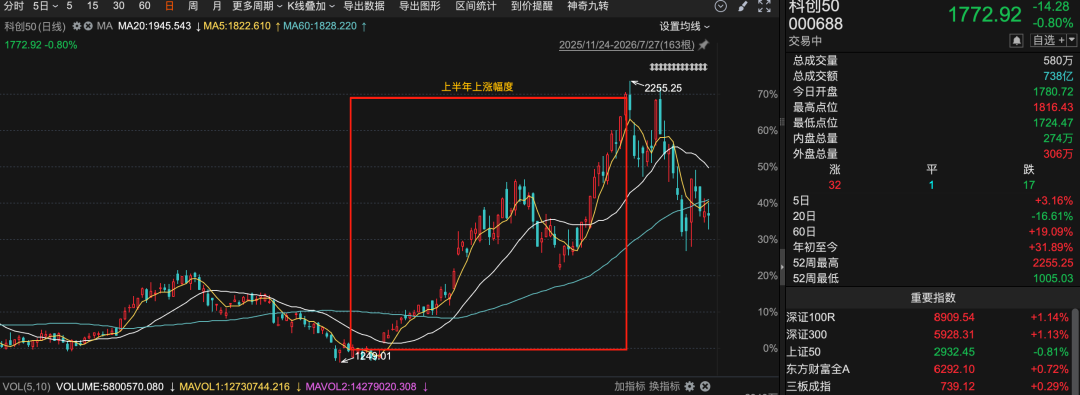Open MA indicator settings gear
The height and width of the screenshot is (395, 1080).
coord(77,26)
